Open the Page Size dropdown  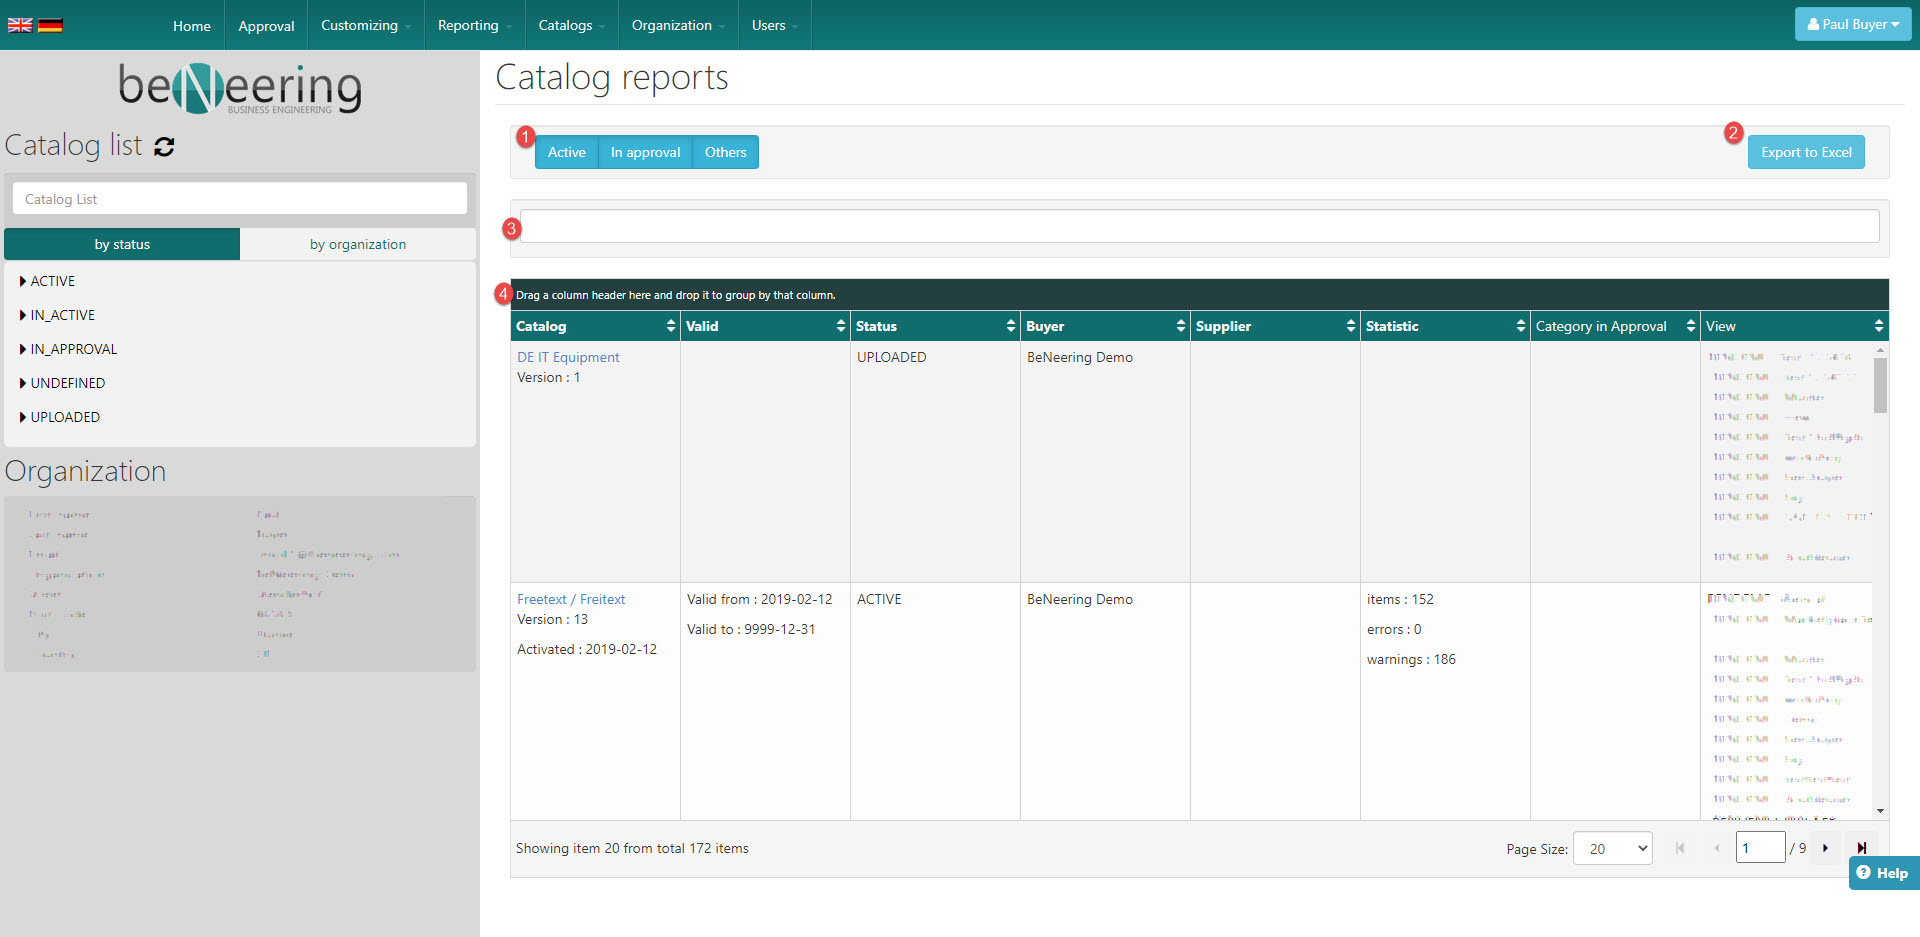coord(1612,848)
